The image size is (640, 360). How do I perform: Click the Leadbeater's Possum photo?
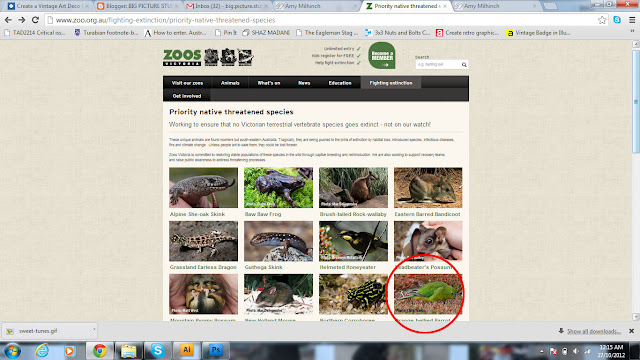click(428, 241)
